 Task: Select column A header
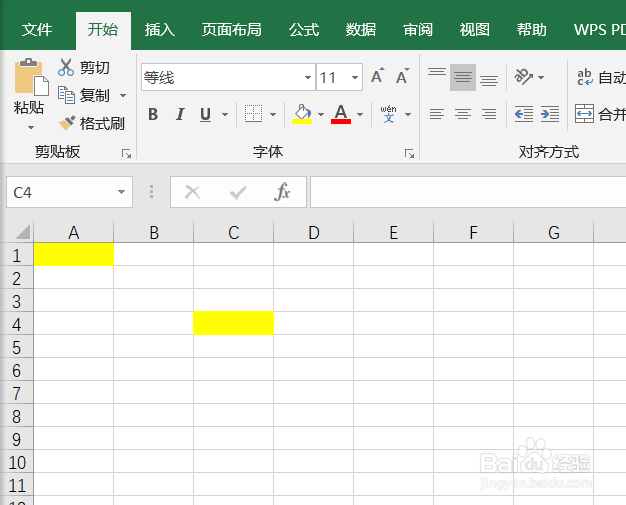[73, 232]
